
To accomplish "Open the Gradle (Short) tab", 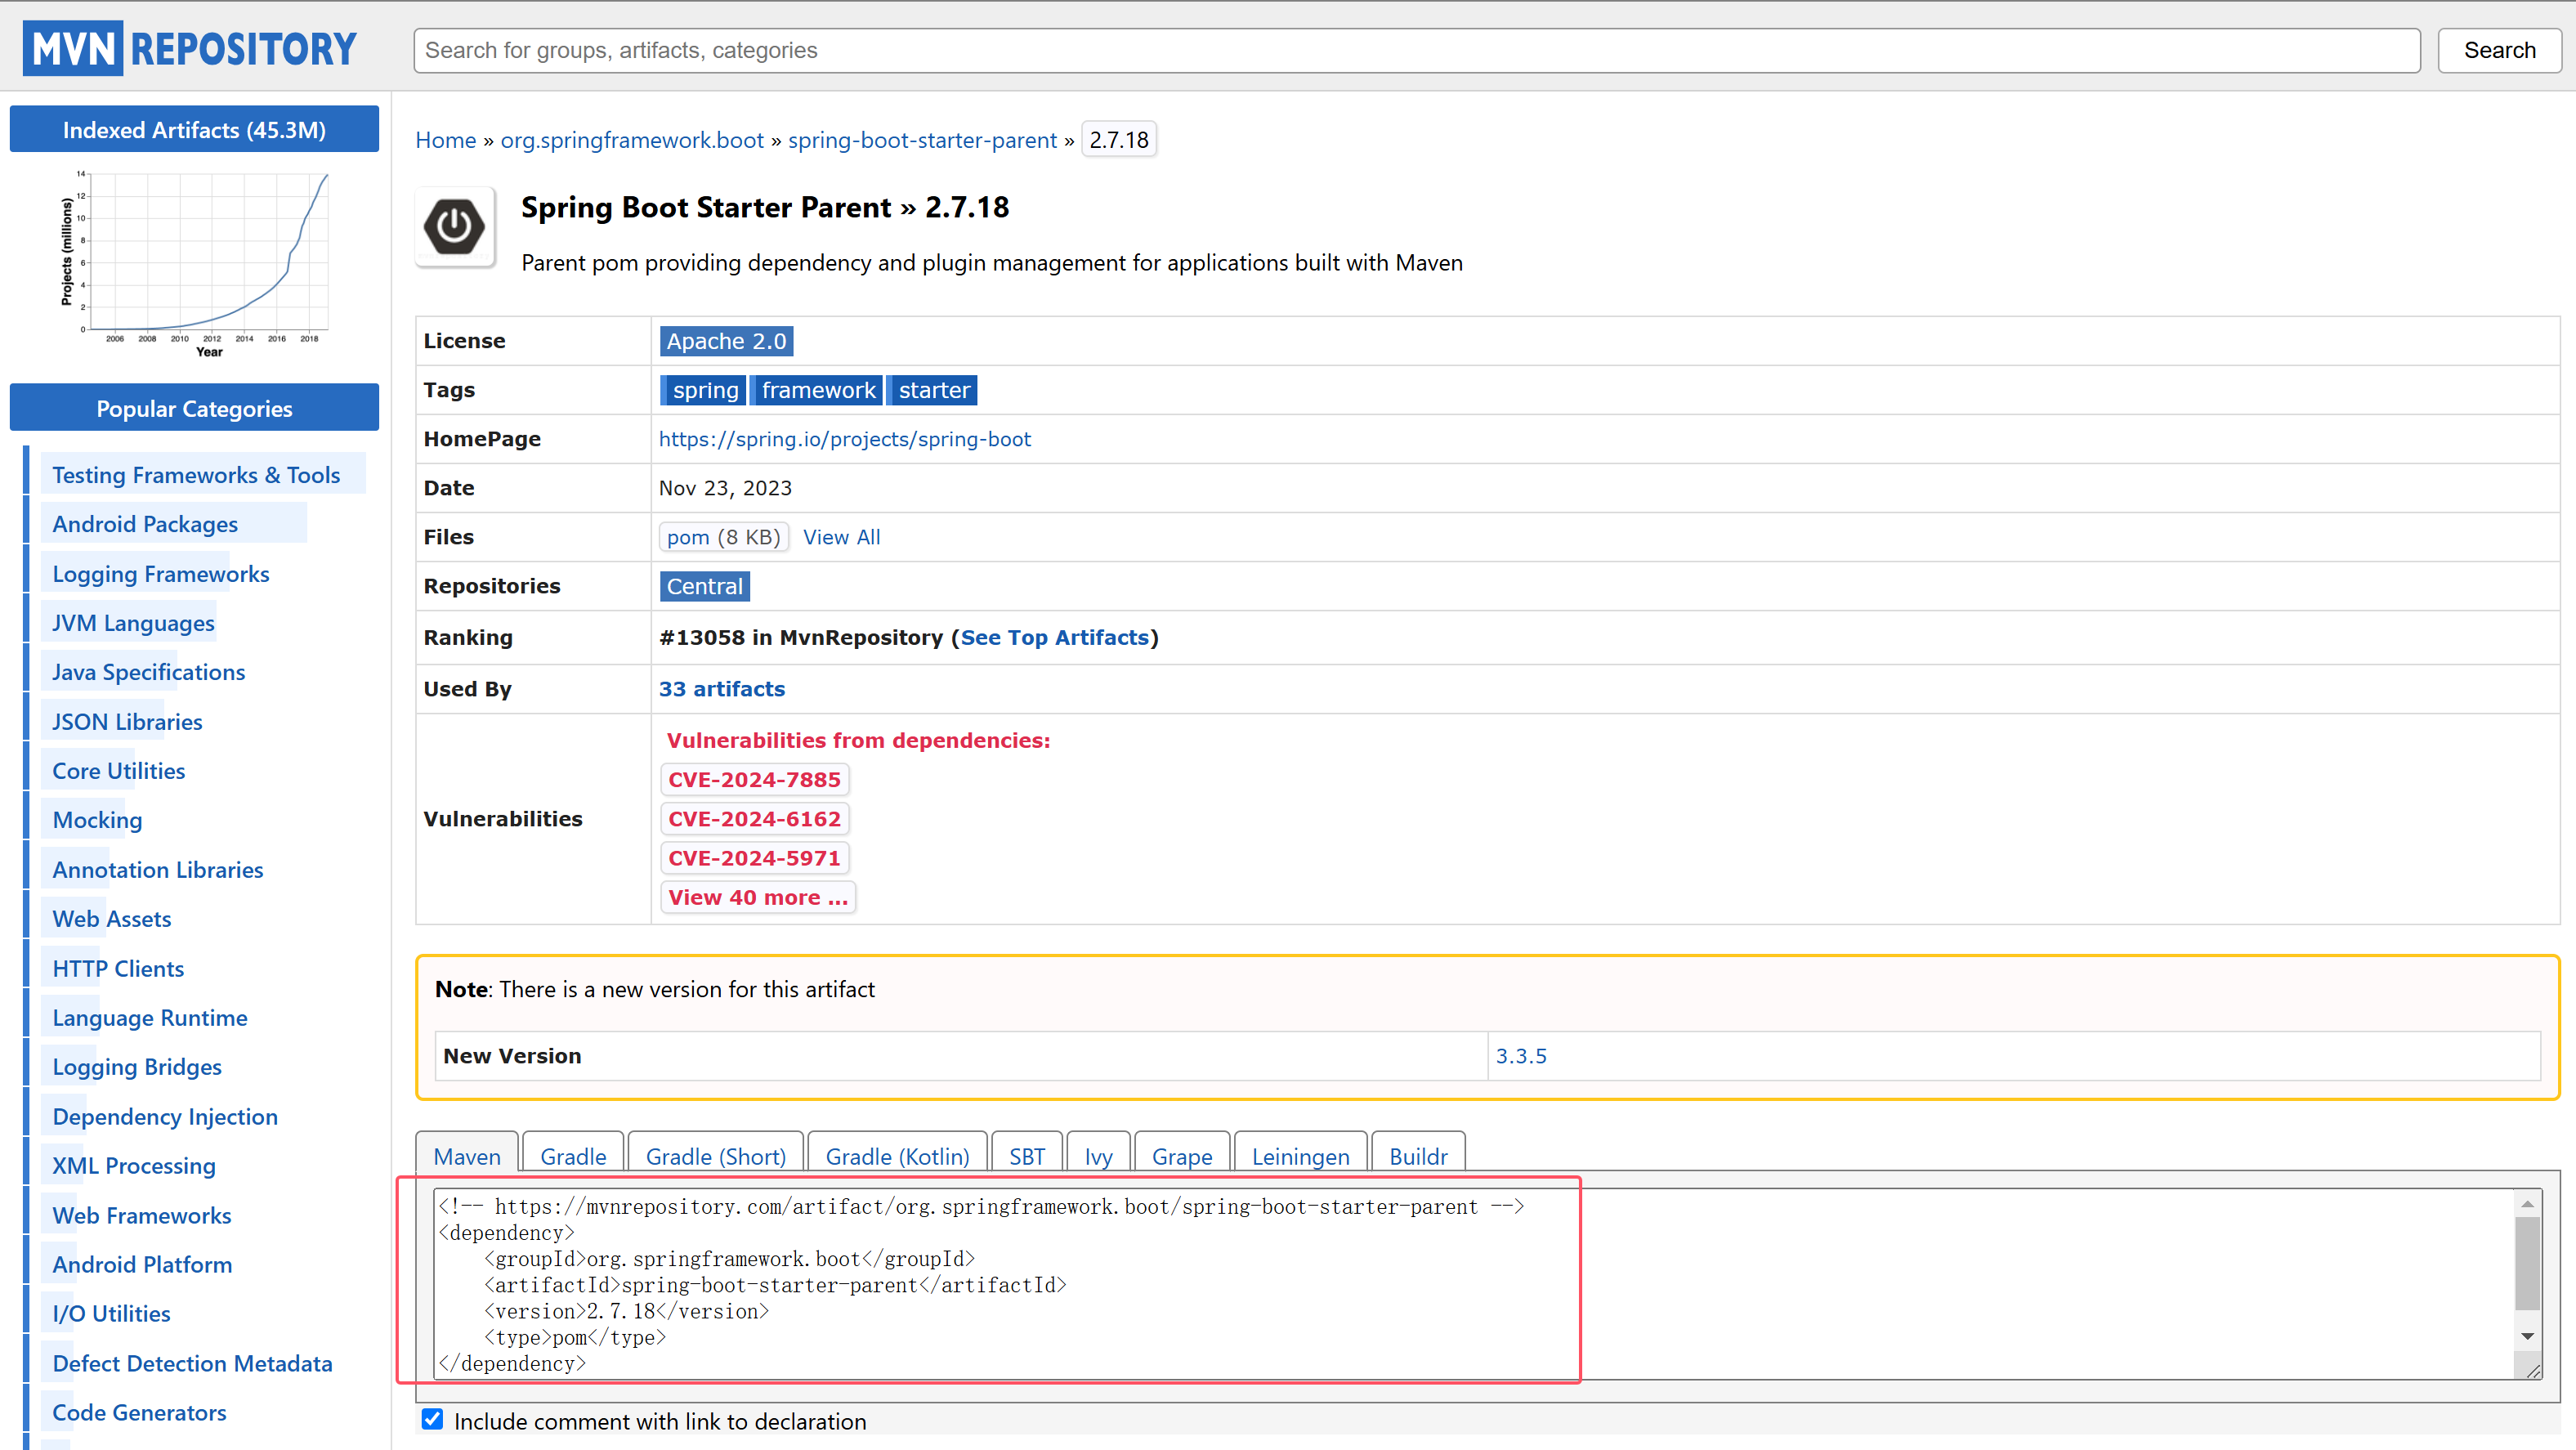I will 715,1155.
